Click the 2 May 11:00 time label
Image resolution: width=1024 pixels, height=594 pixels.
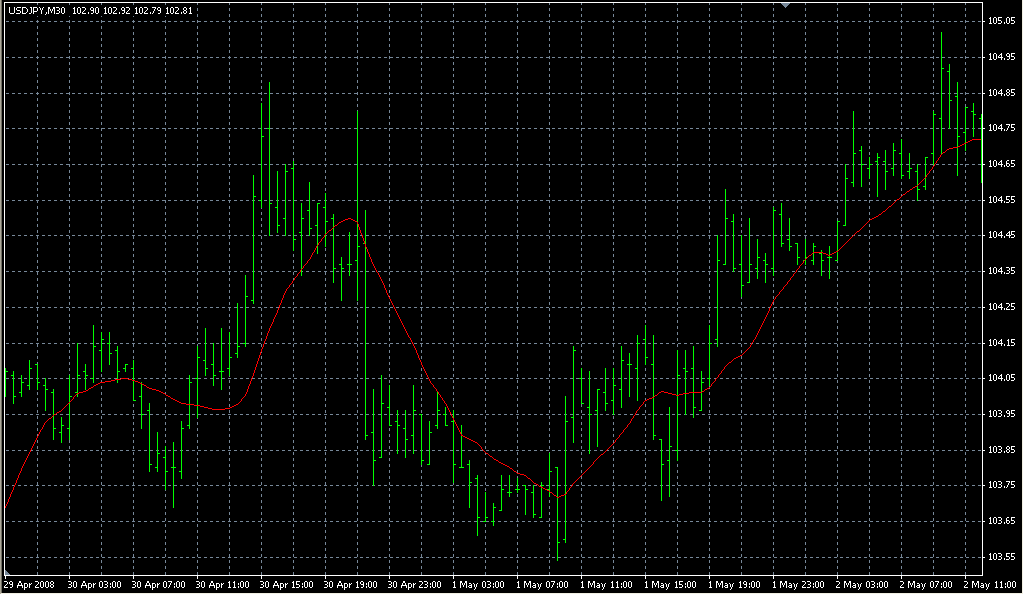[993, 584]
